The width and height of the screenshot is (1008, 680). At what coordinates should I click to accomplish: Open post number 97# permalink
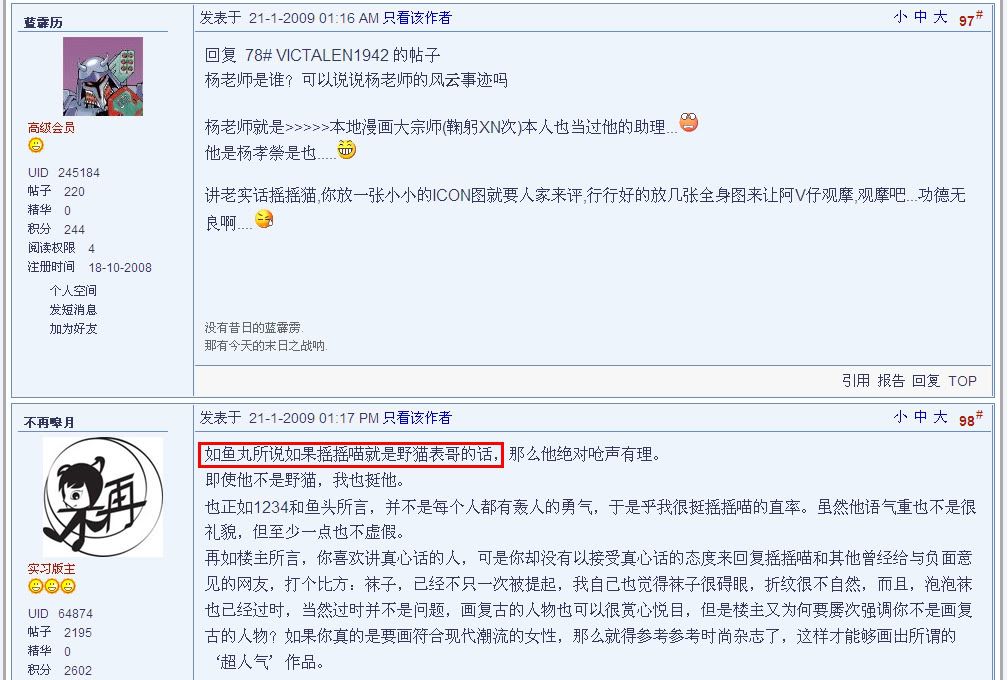click(x=970, y=19)
